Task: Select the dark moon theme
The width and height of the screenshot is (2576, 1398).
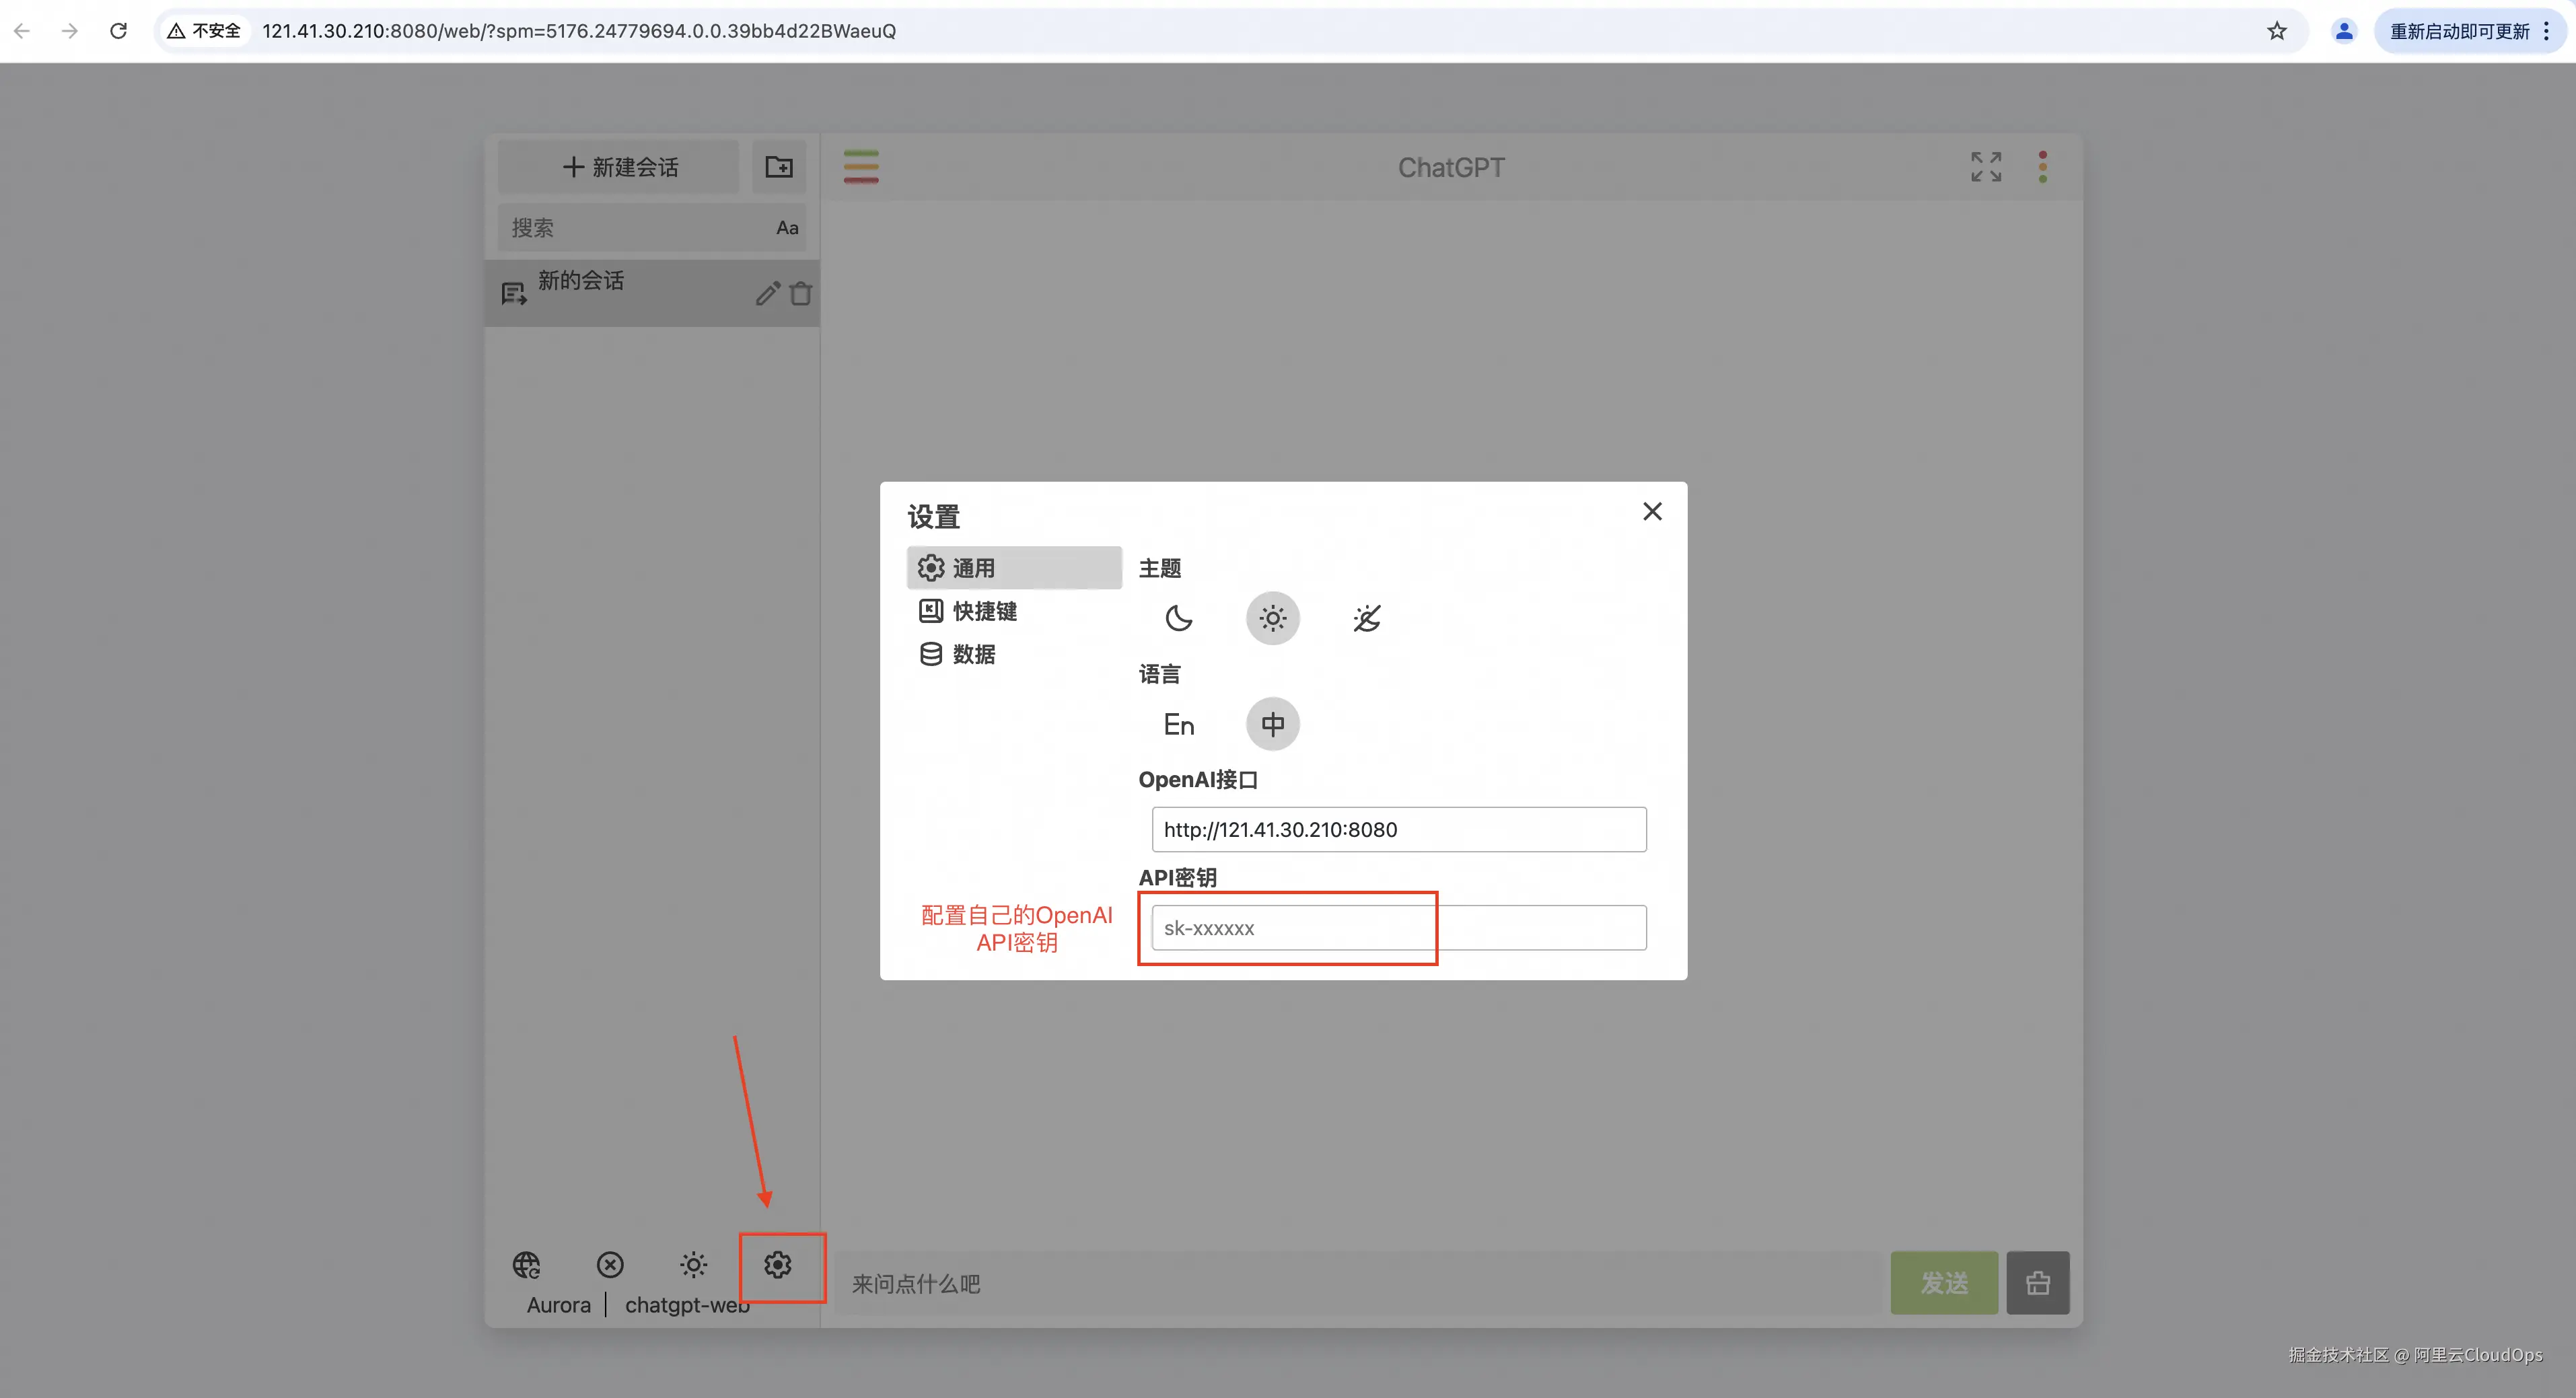Action: (1178, 618)
